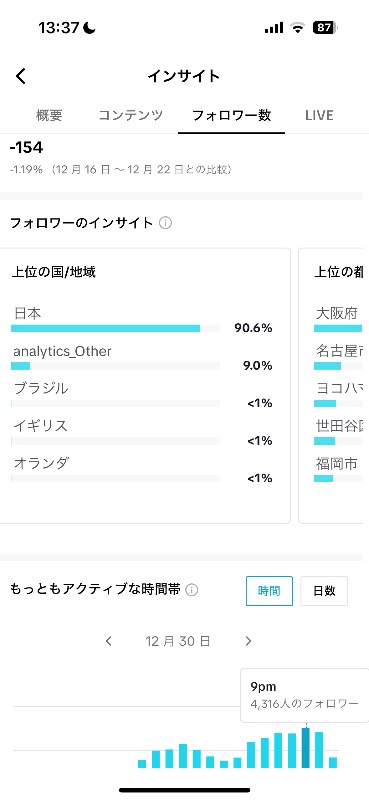Tap the info icon beside もっともアクティブな時間帯
The width and height of the screenshot is (369, 800).
point(191,590)
